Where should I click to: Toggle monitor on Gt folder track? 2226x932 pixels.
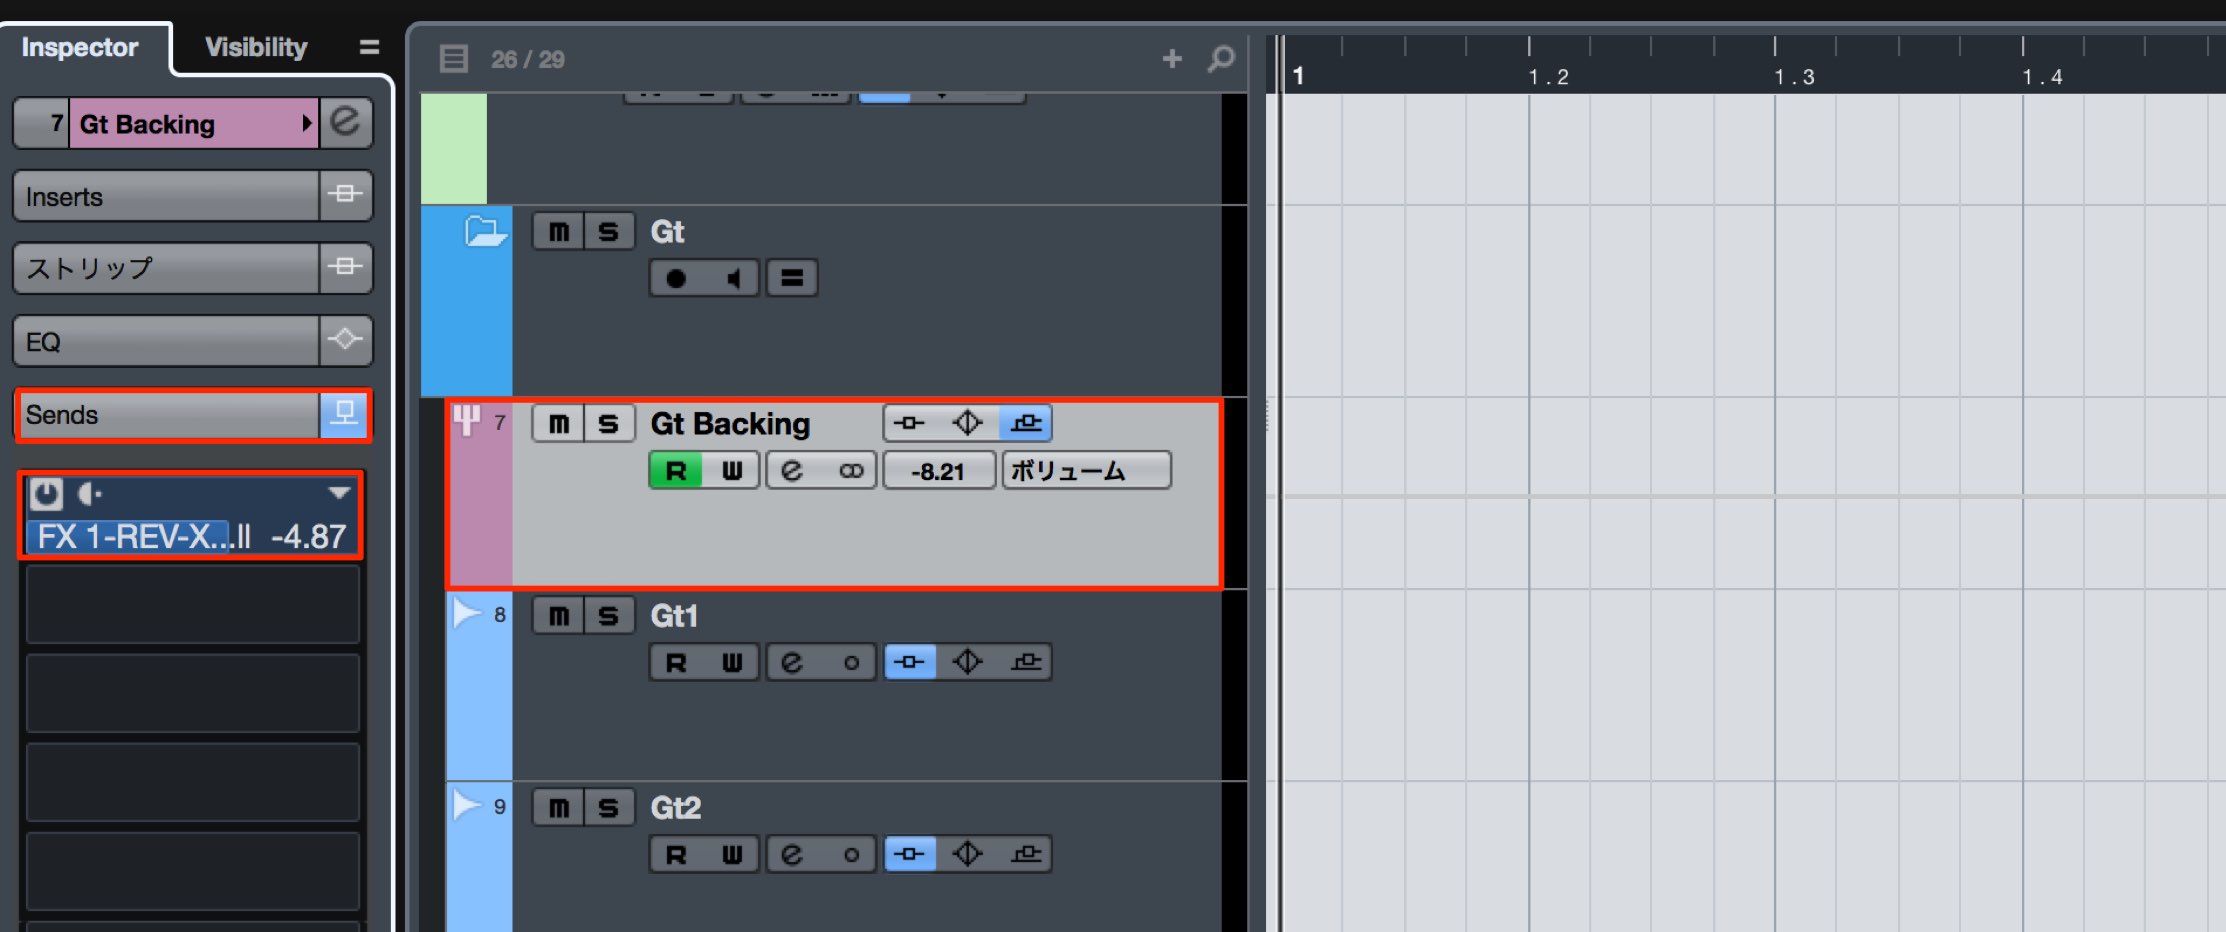click(x=733, y=279)
